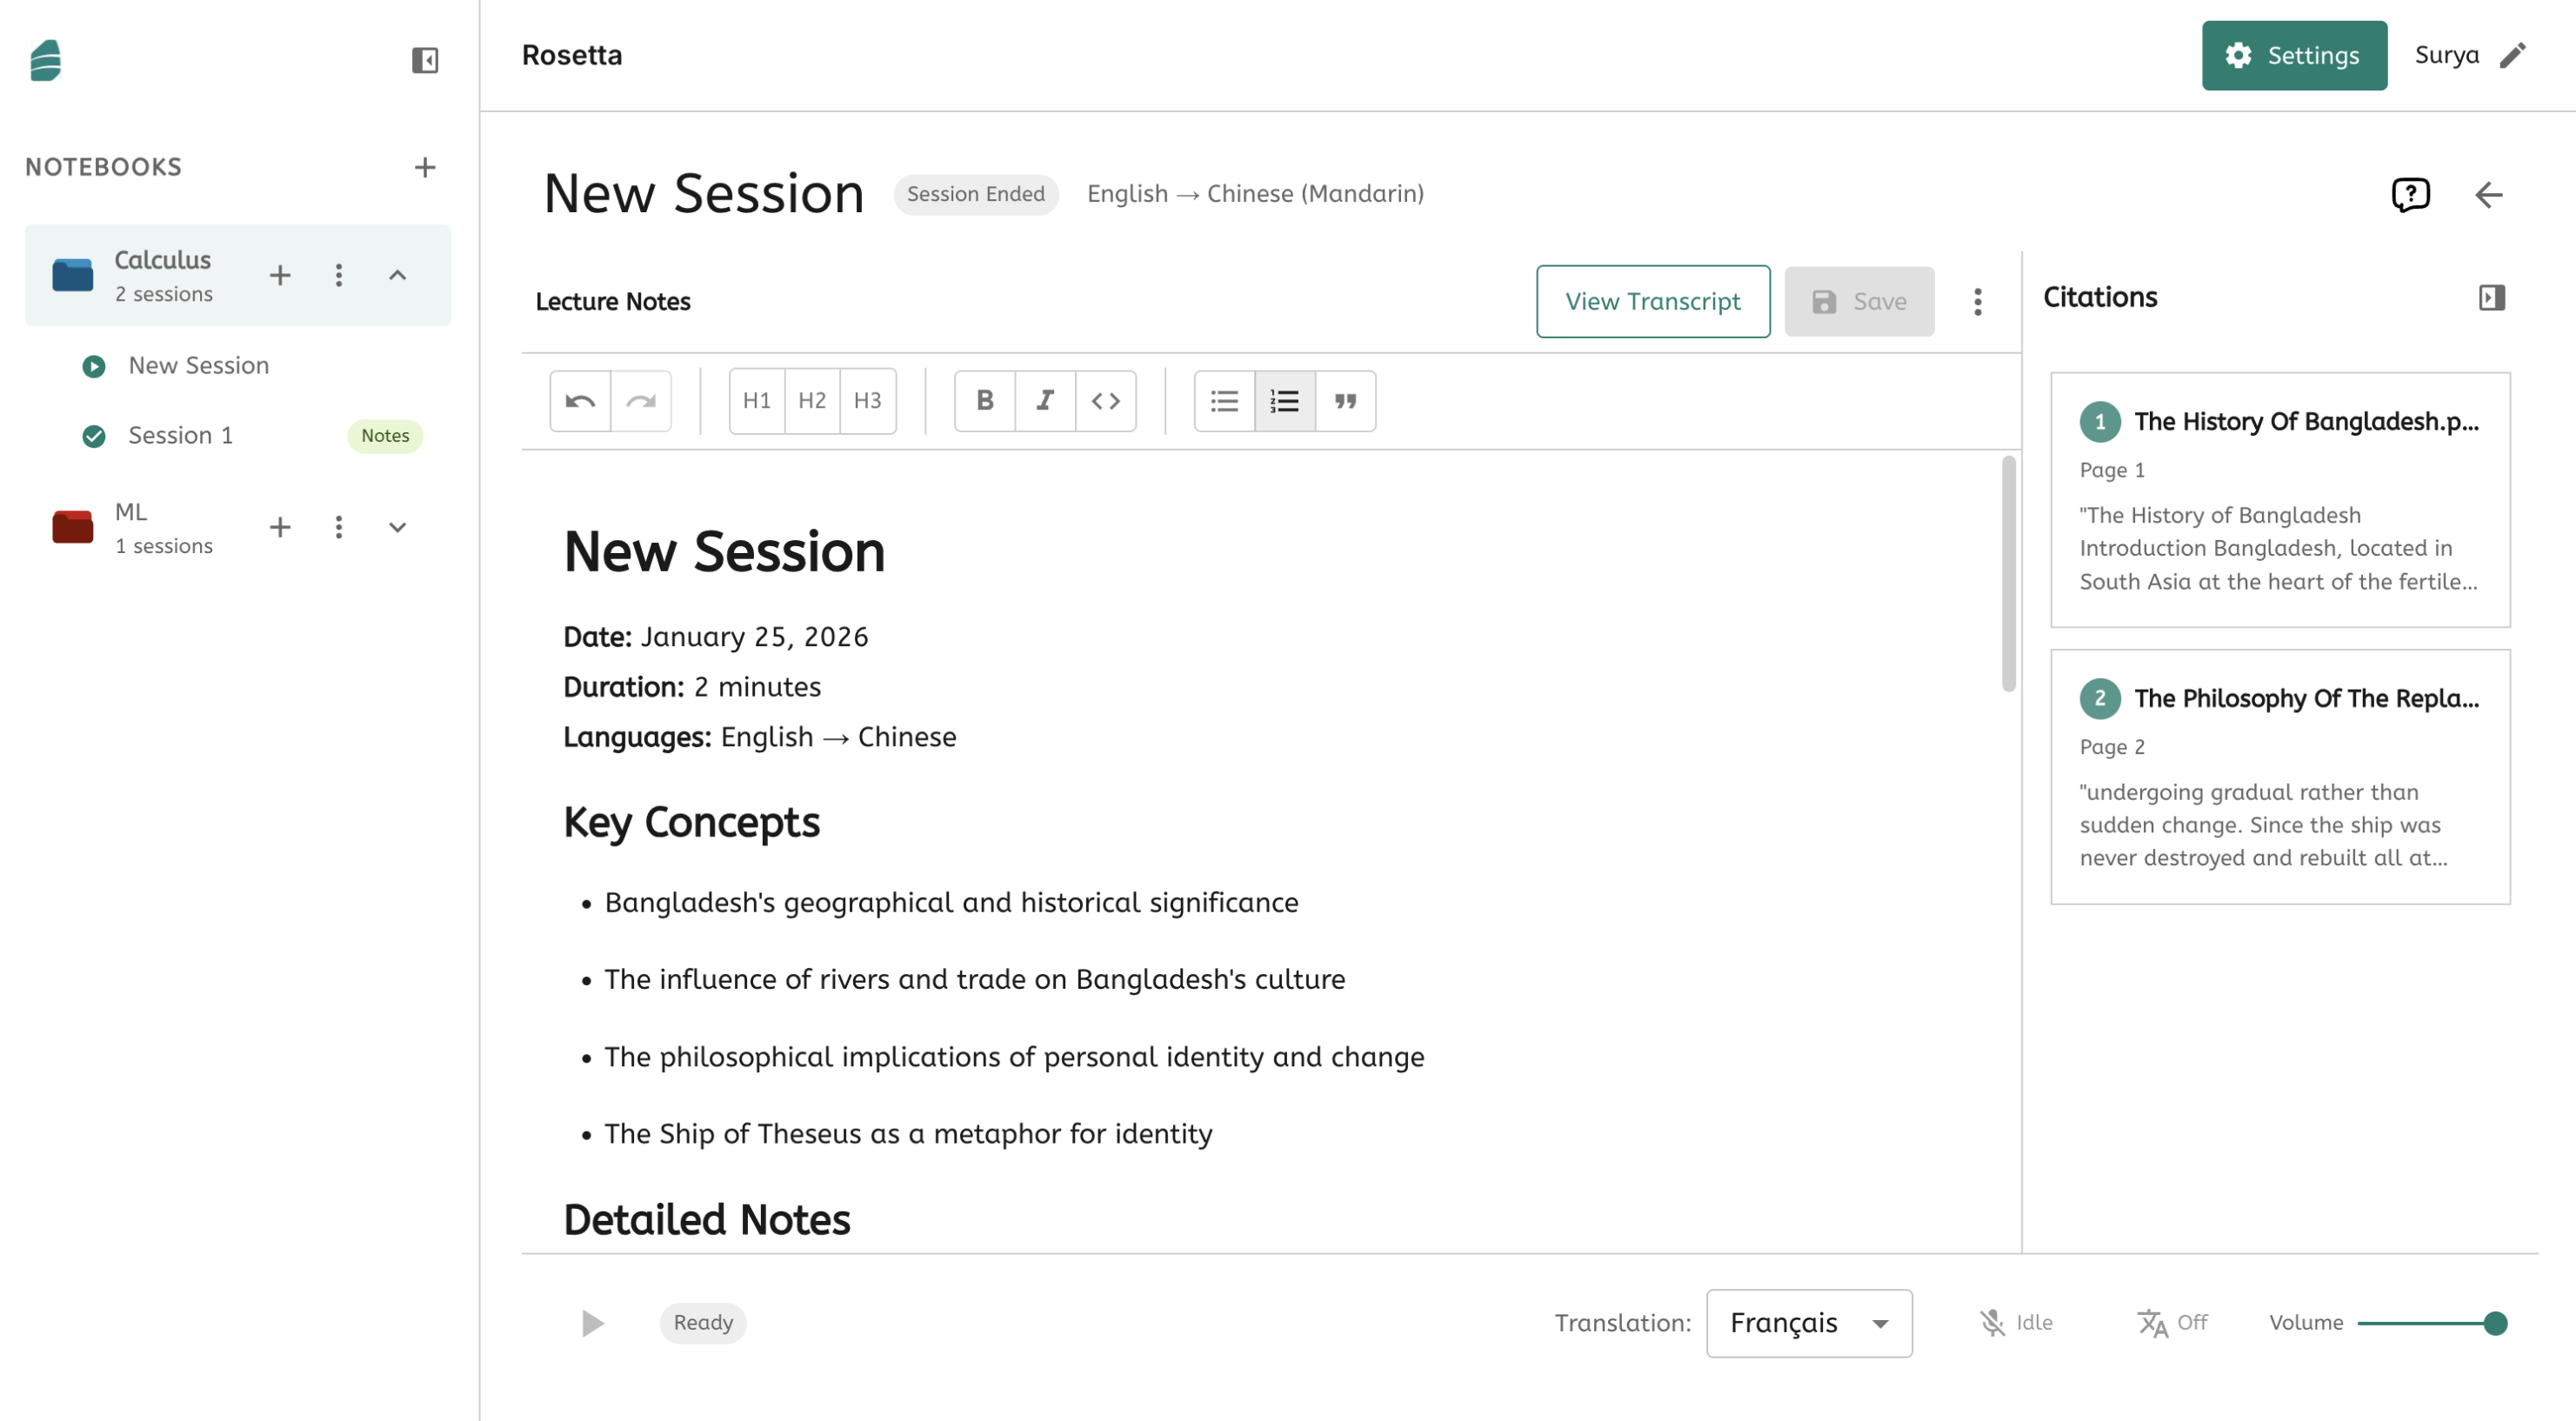Image resolution: width=2576 pixels, height=1421 pixels.
Task: Toggle the translation Off indicator
Action: 2172,1322
